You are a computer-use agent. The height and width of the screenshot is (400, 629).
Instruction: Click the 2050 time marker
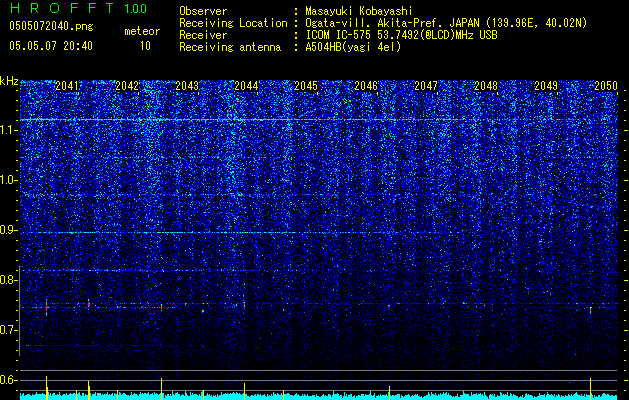click(606, 86)
